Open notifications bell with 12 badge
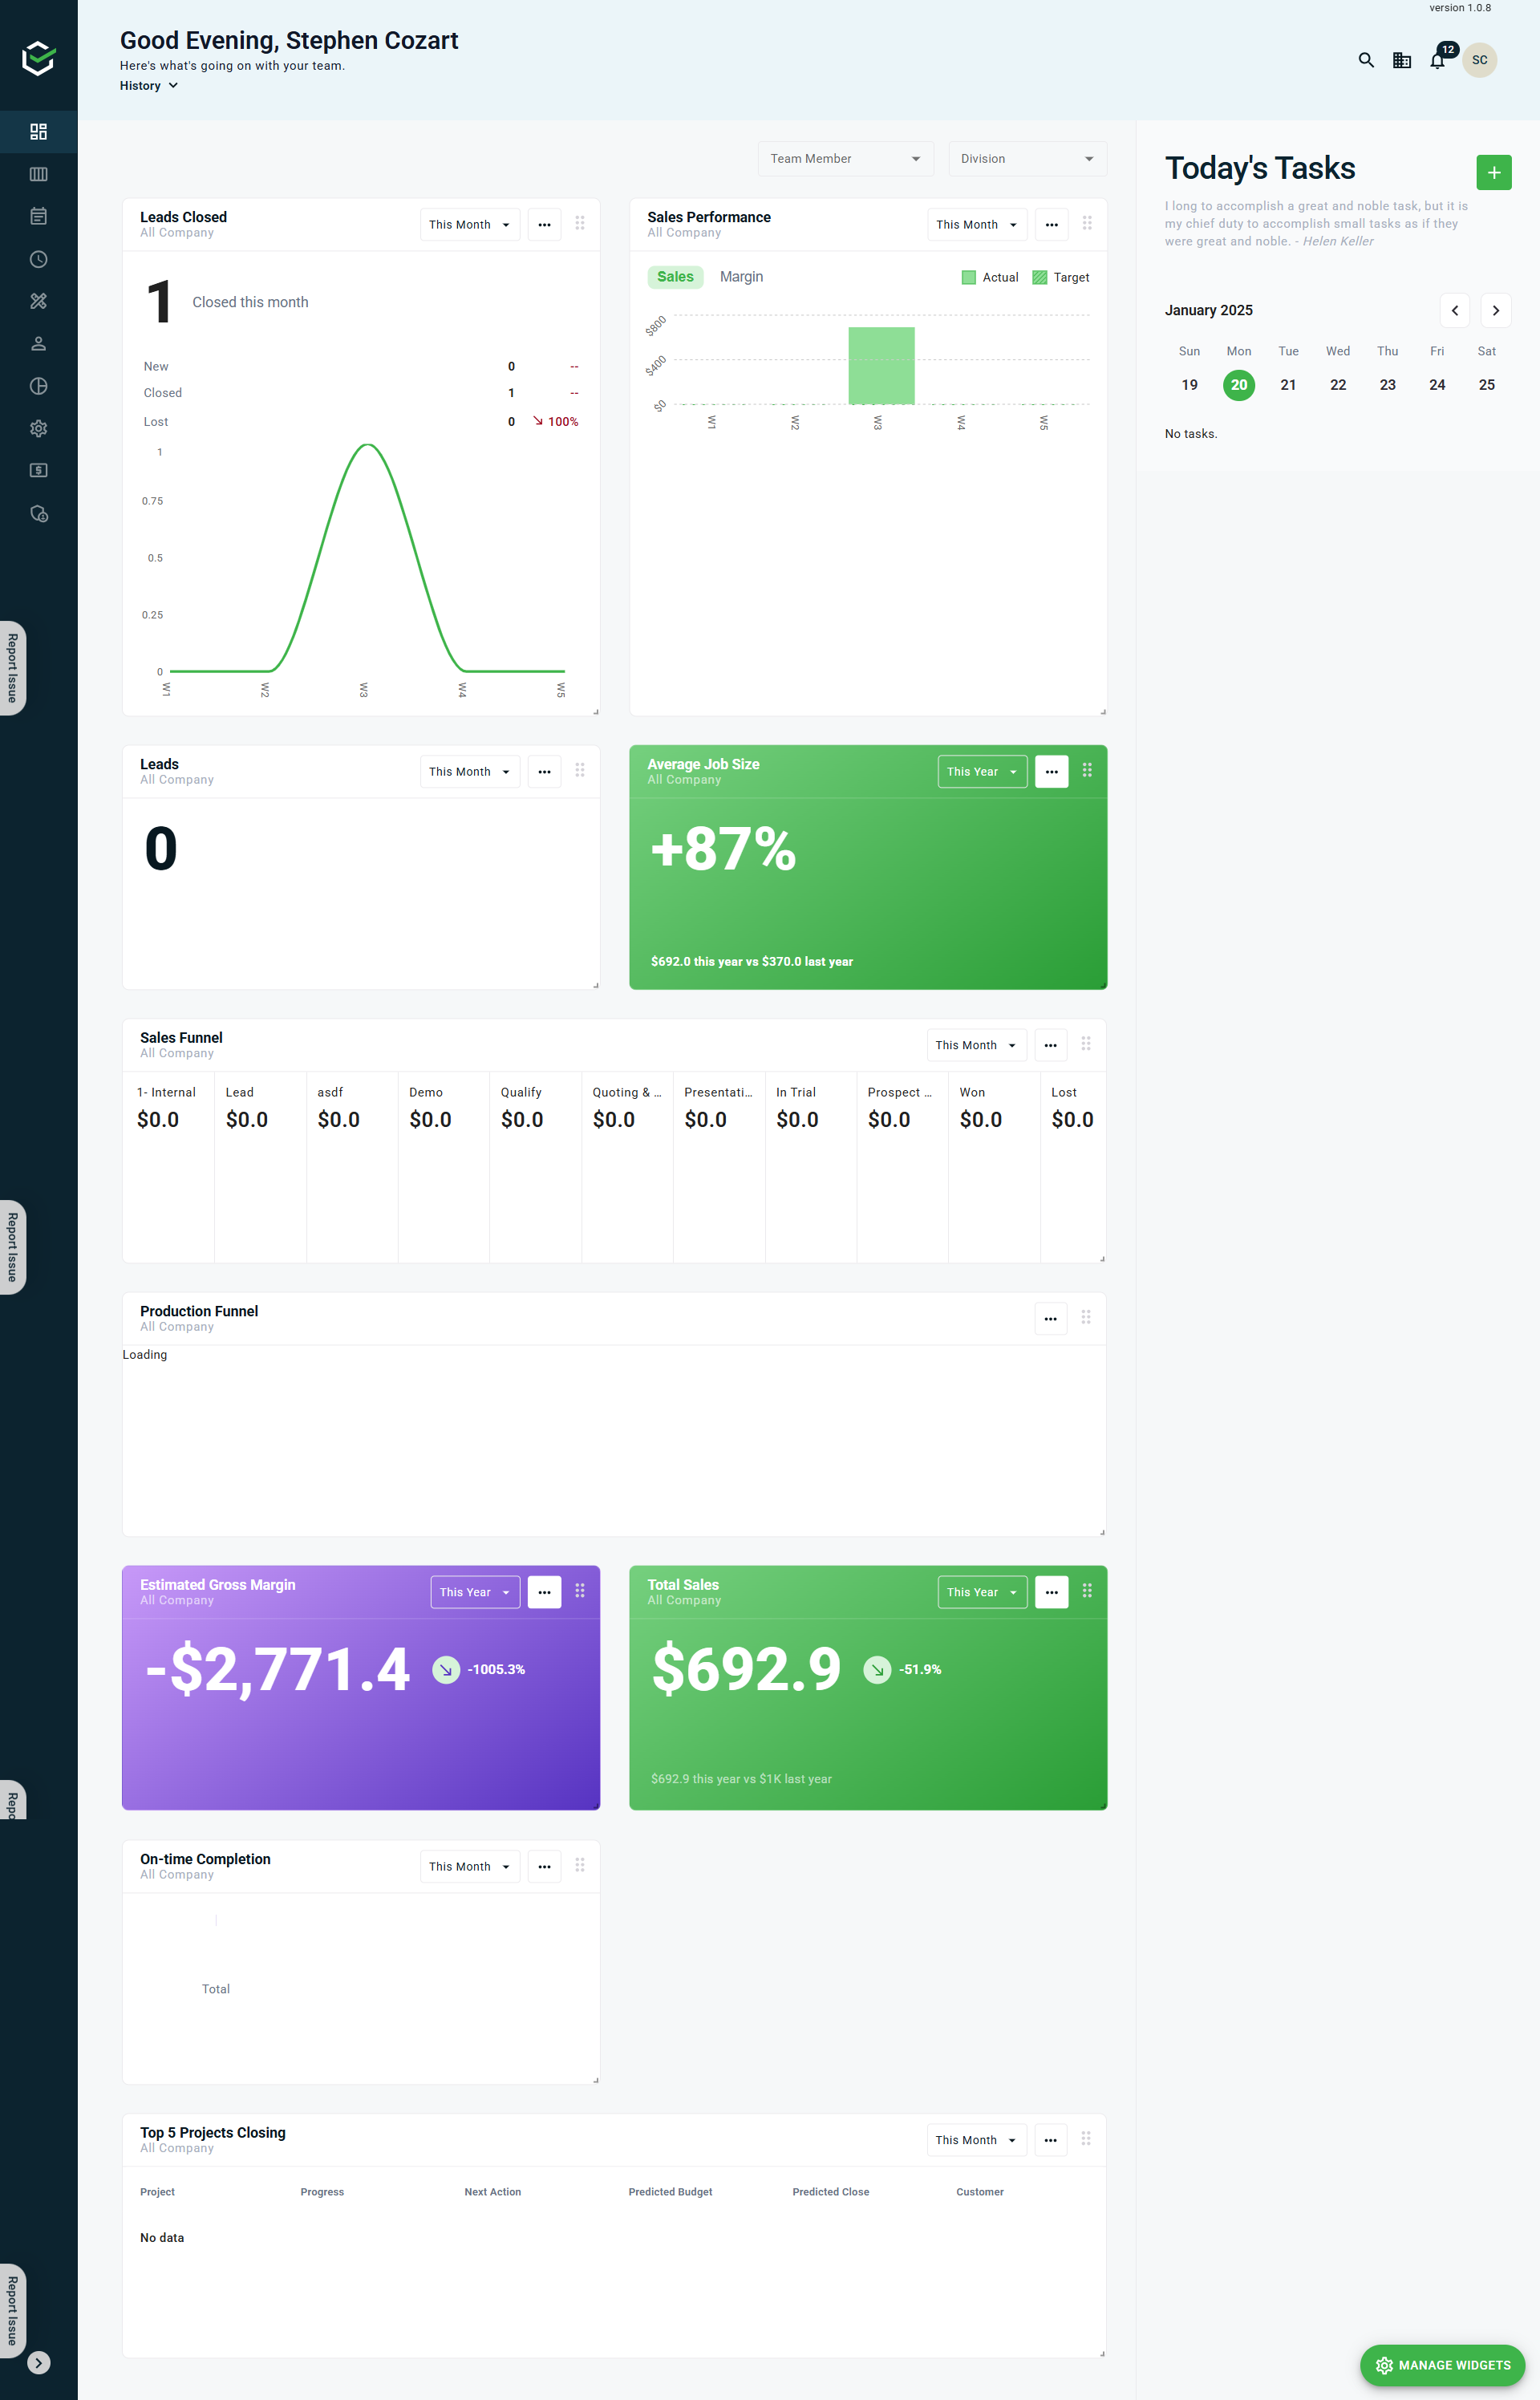The image size is (1540, 2400). [1438, 60]
